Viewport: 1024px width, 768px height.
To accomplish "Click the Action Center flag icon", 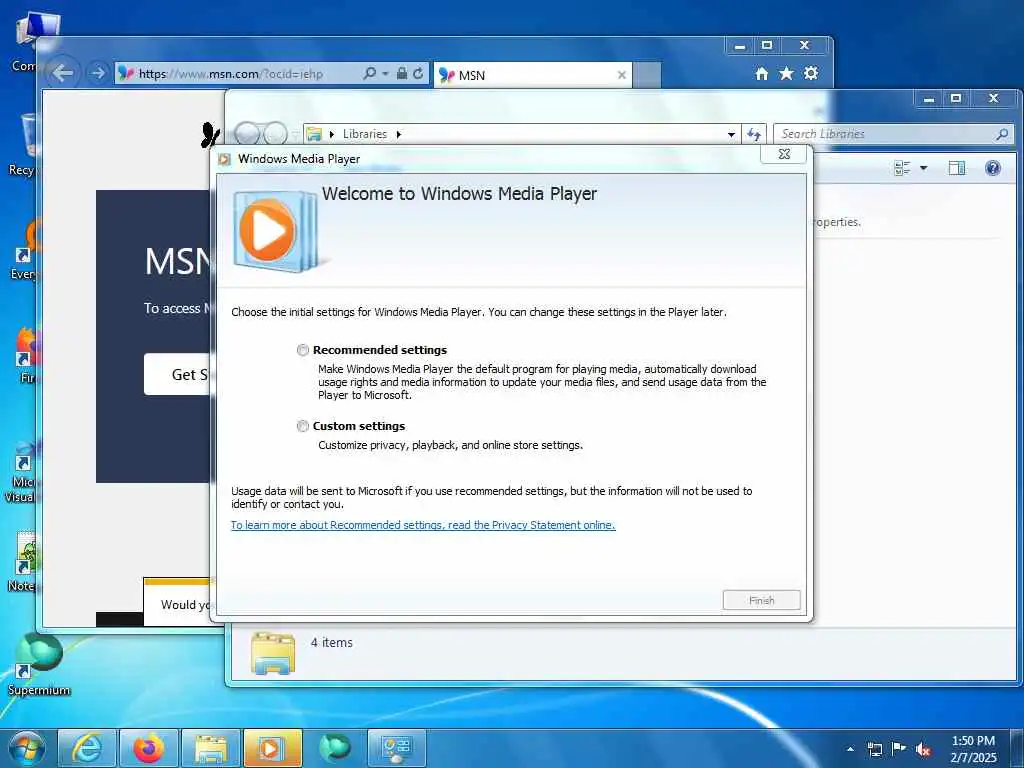I will [x=899, y=749].
